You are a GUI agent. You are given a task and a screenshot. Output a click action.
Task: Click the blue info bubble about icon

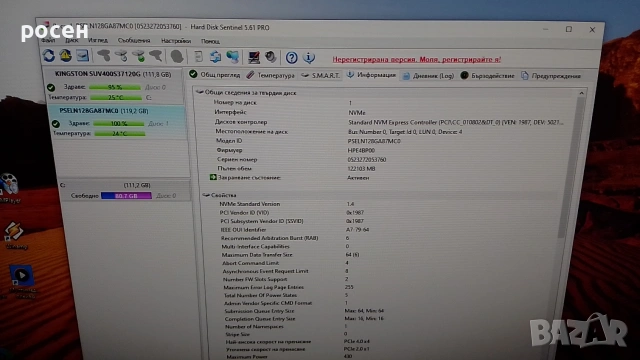pyautogui.click(x=309, y=58)
